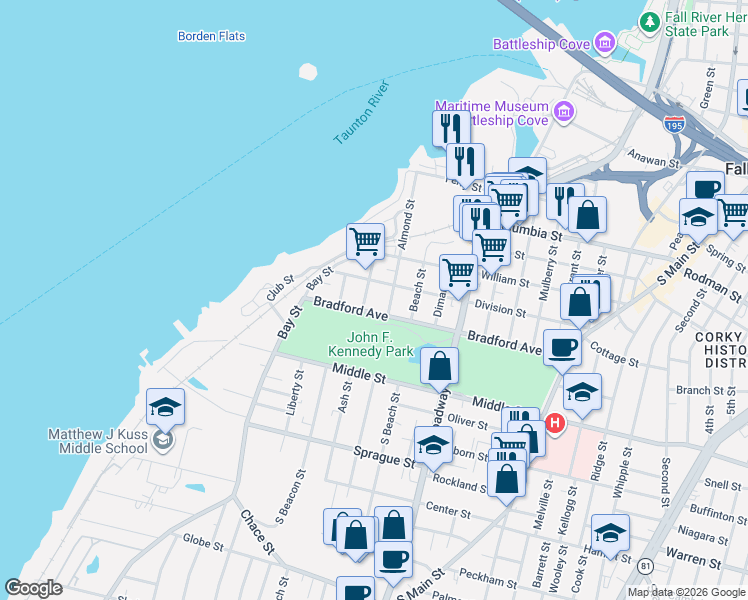Click the Buffinton St label
This screenshot has height=600, width=748.
click(x=718, y=515)
